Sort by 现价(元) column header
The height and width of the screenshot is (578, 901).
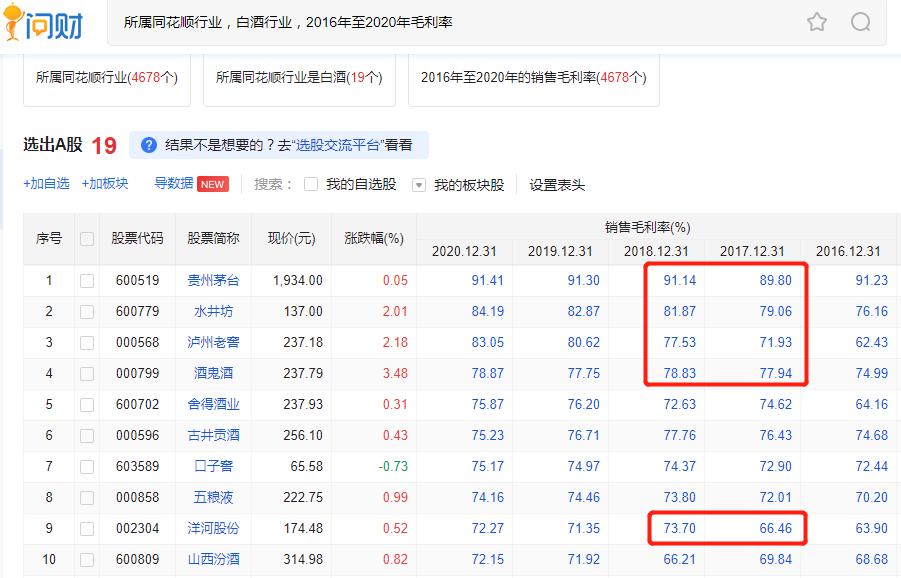pyautogui.click(x=291, y=238)
